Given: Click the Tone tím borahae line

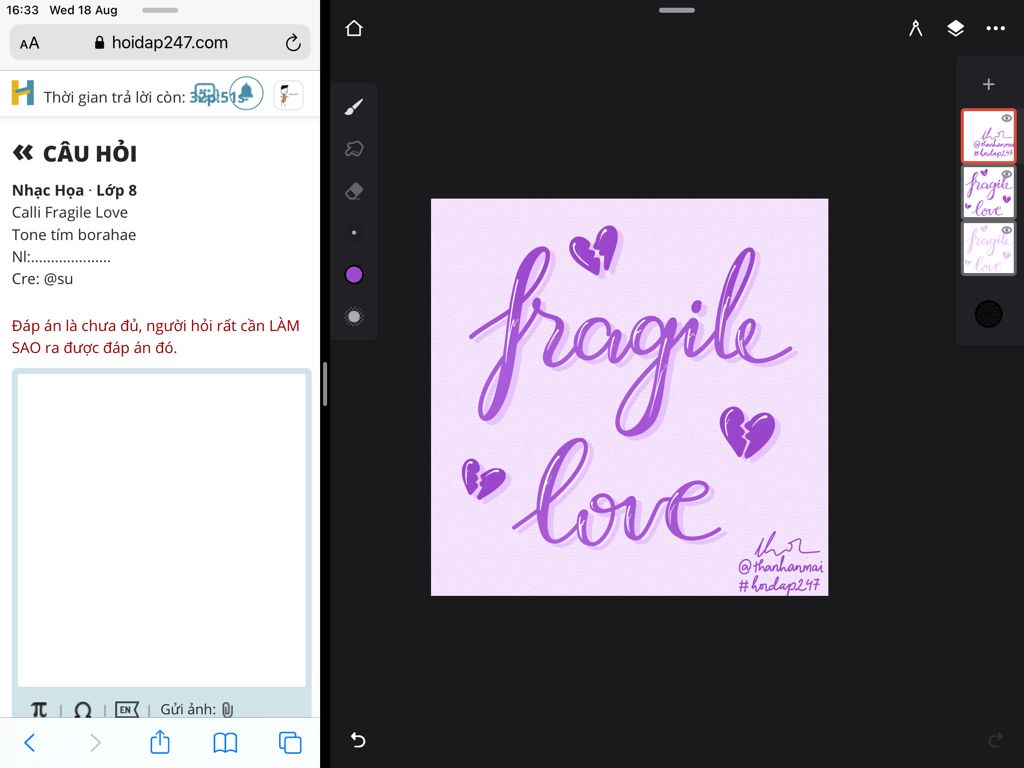Looking at the screenshot, I should point(74,234).
